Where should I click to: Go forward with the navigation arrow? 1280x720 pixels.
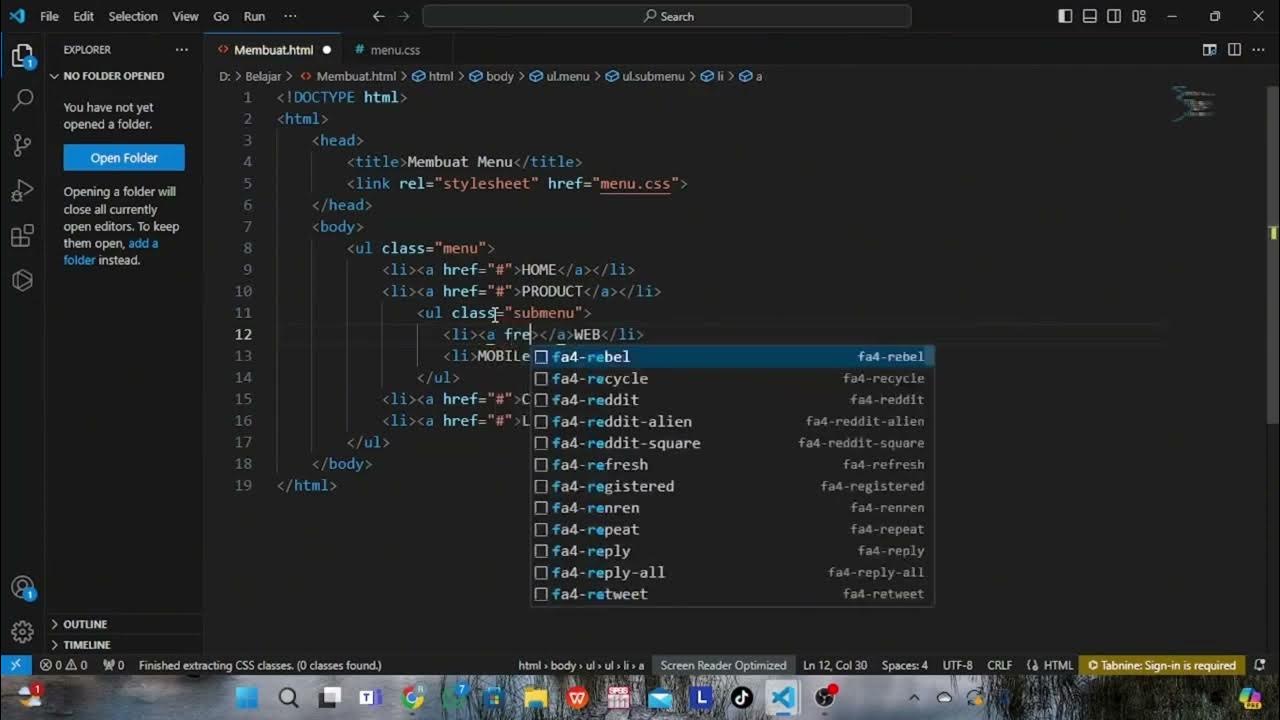404,16
